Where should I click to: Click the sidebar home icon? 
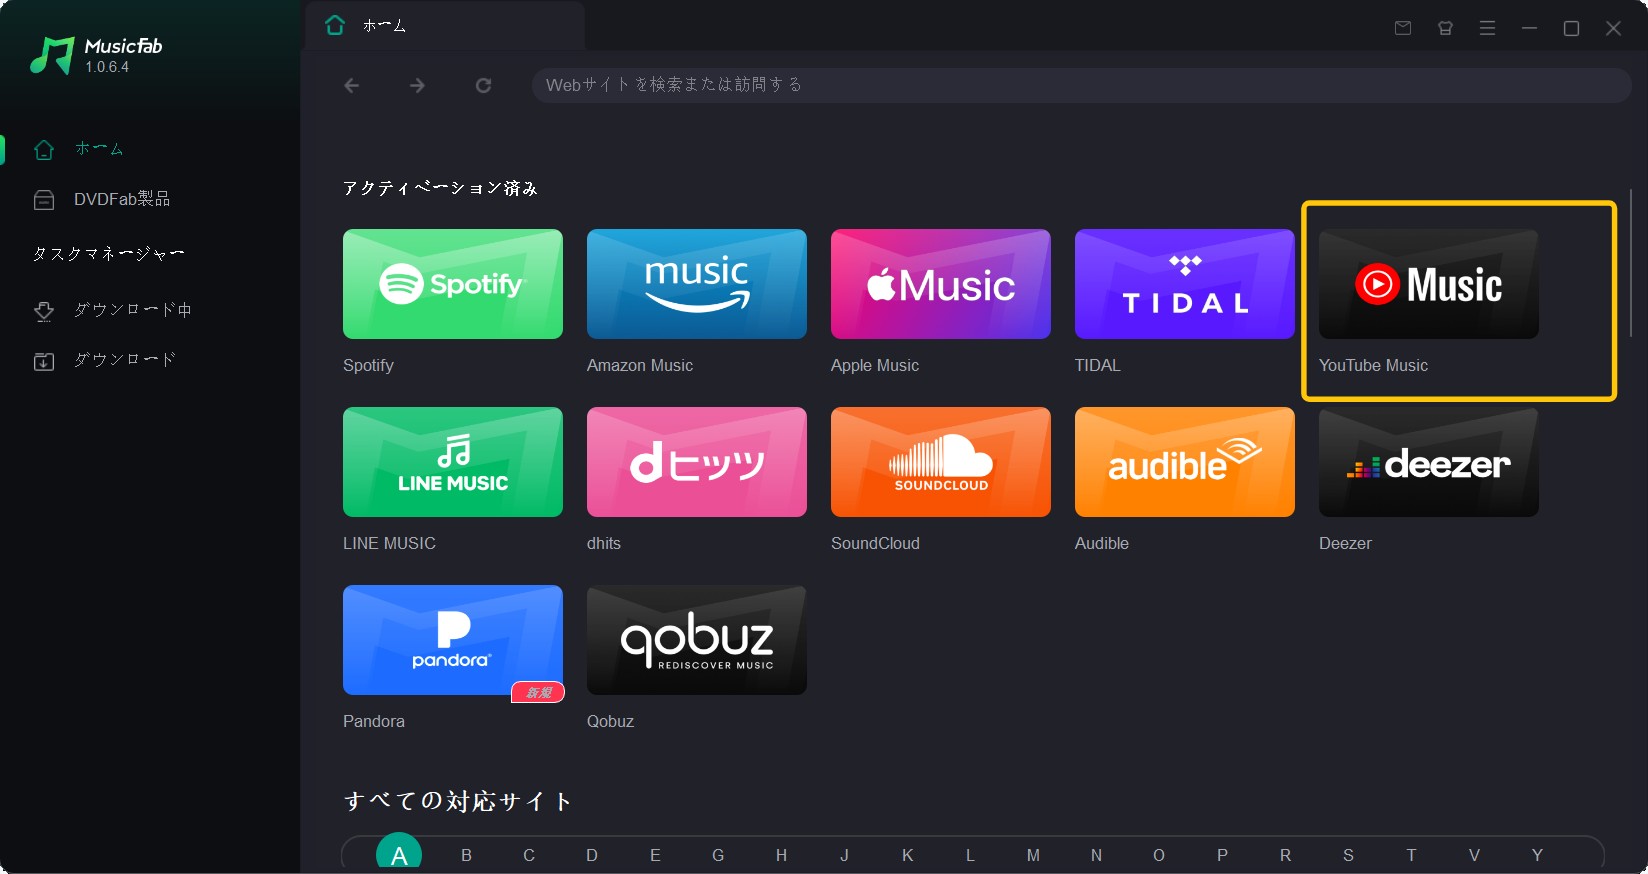point(44,150)
